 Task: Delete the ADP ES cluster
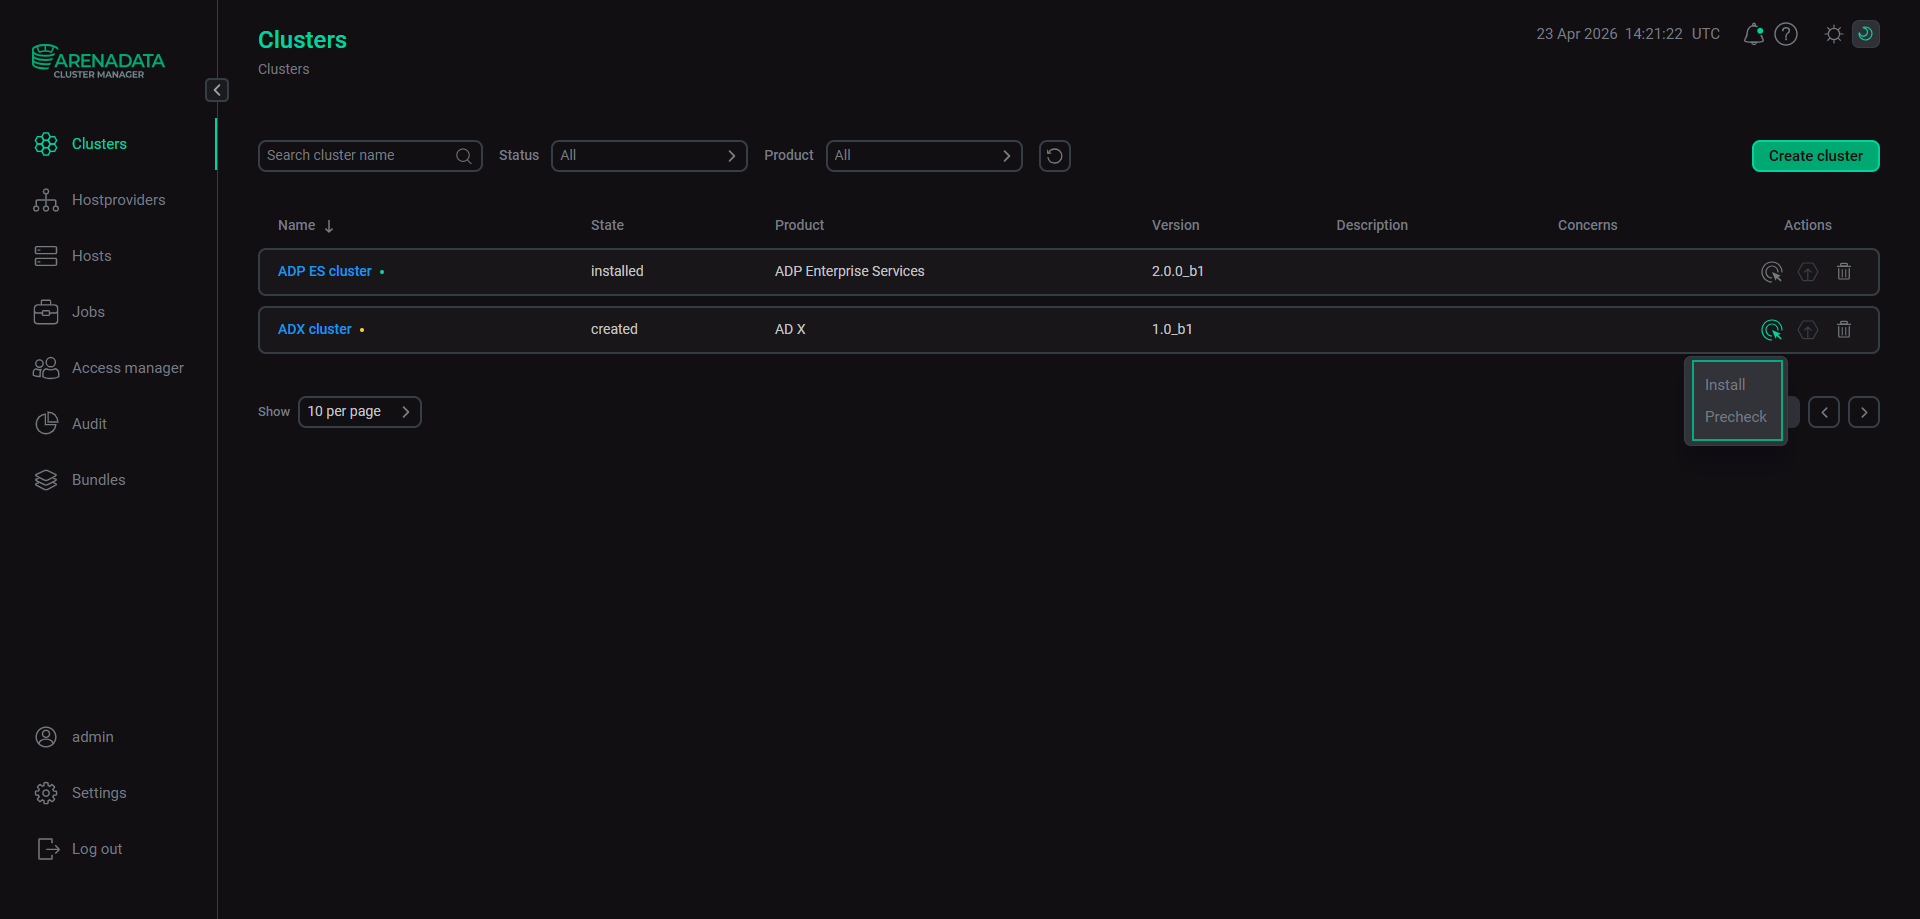click(1844, 272)
